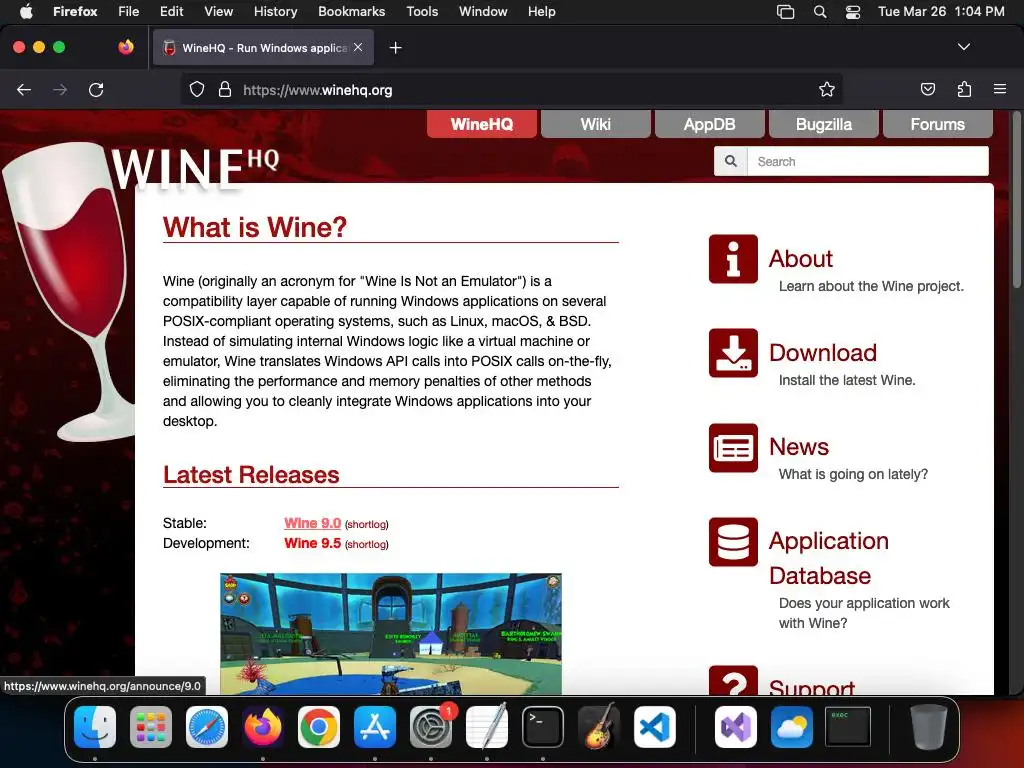Open the AppDB site tab
Viewport: 1024px width, 768px height.
(x=710, y=124)
